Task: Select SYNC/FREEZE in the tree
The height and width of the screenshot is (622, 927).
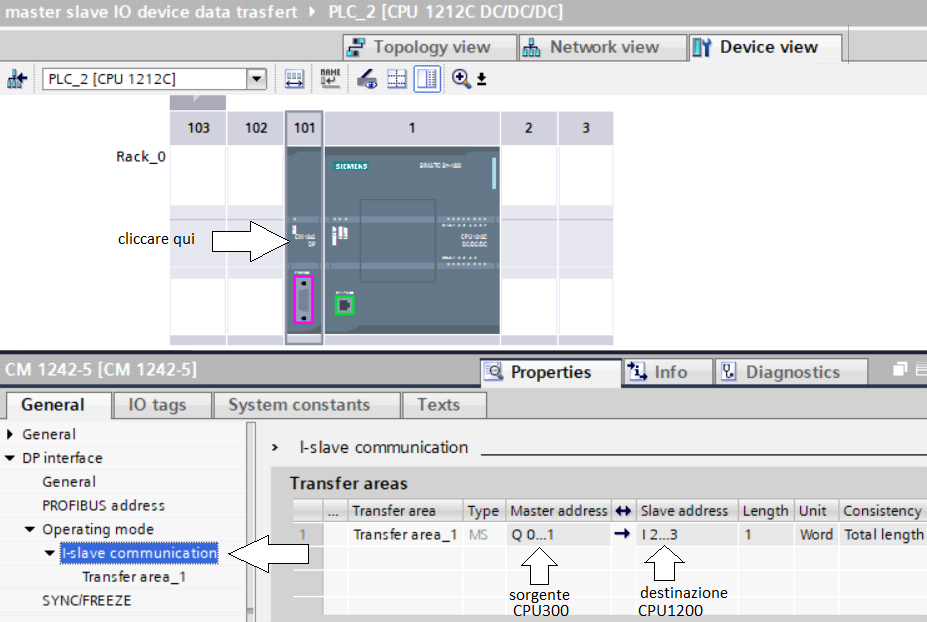Action: tap(86, 600)
